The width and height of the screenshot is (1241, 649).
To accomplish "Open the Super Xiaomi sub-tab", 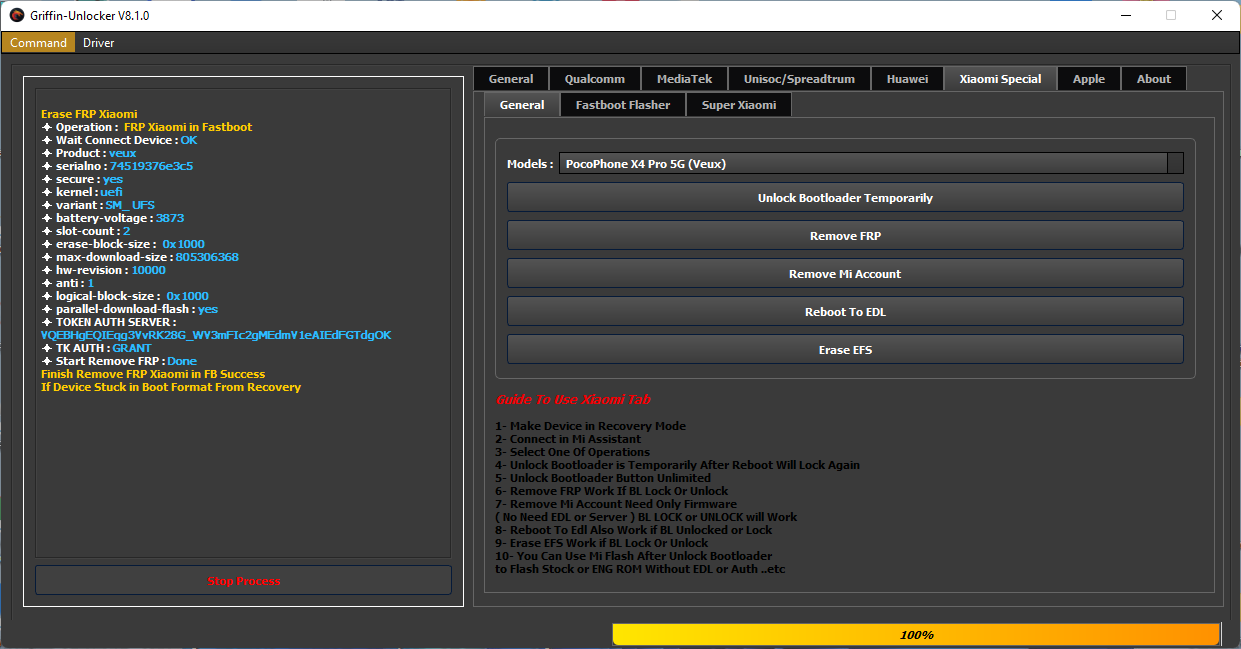I will click(739, 105).
